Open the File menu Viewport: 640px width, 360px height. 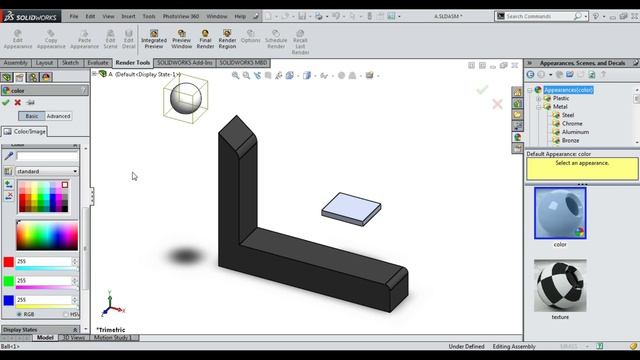coord(74,16)
